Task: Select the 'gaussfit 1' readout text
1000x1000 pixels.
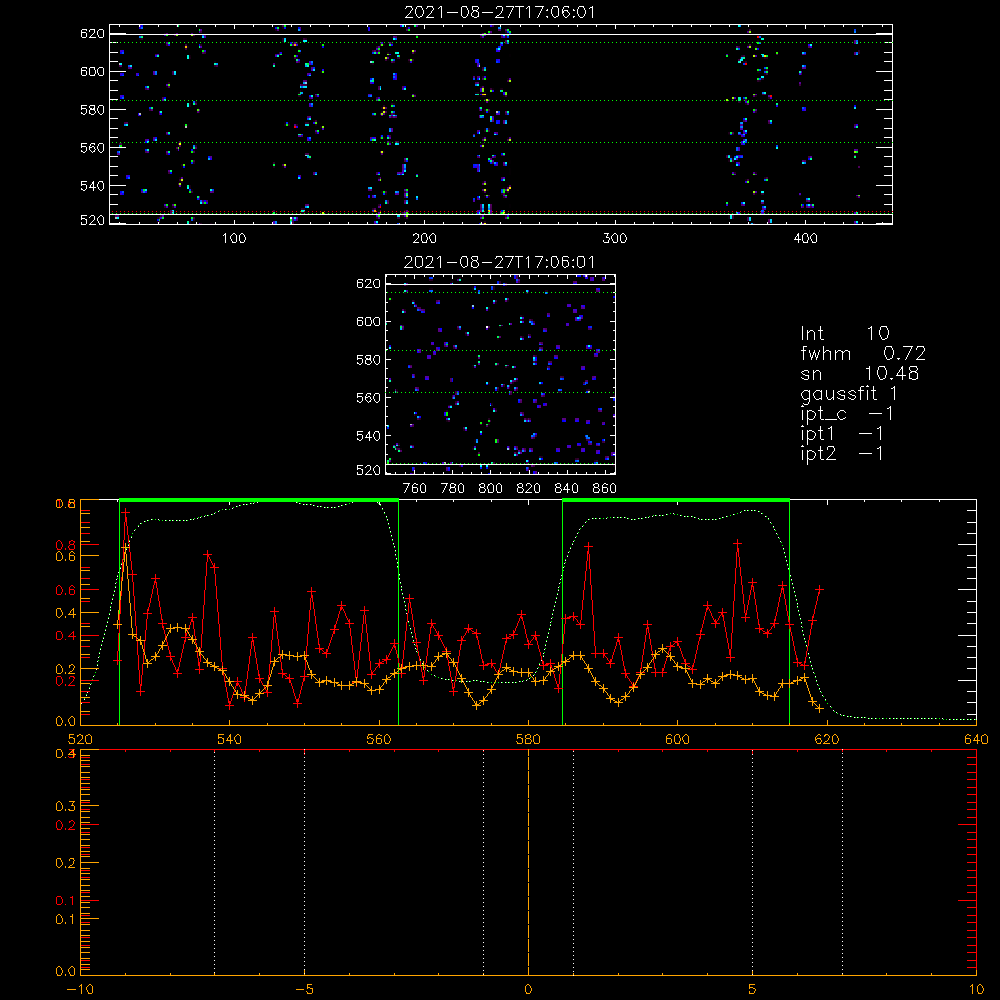Action: click(849, 393)
